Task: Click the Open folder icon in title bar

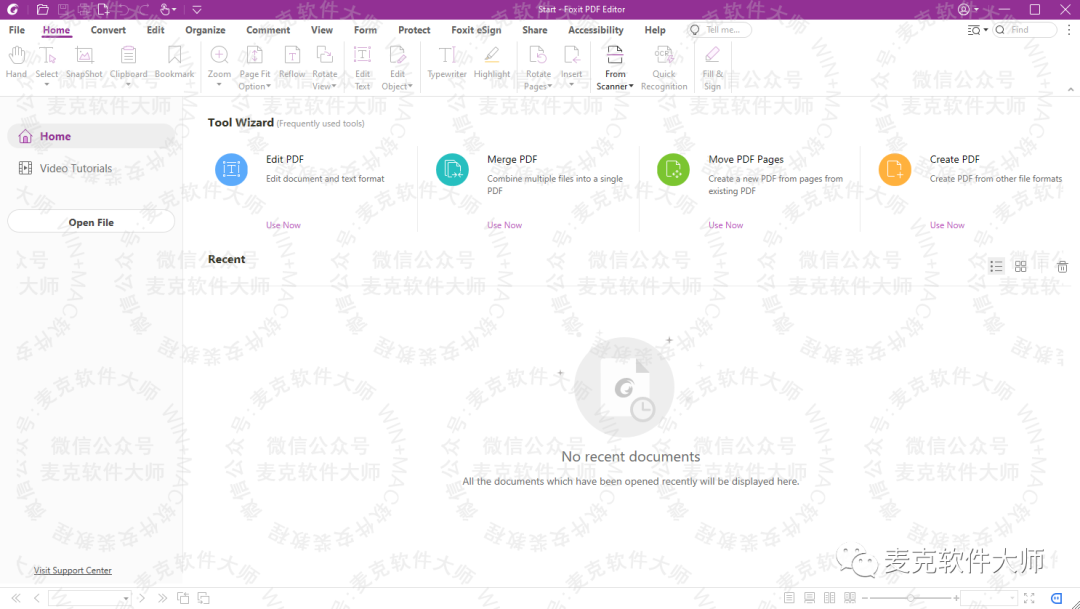Action: click(x=42, y=10)
